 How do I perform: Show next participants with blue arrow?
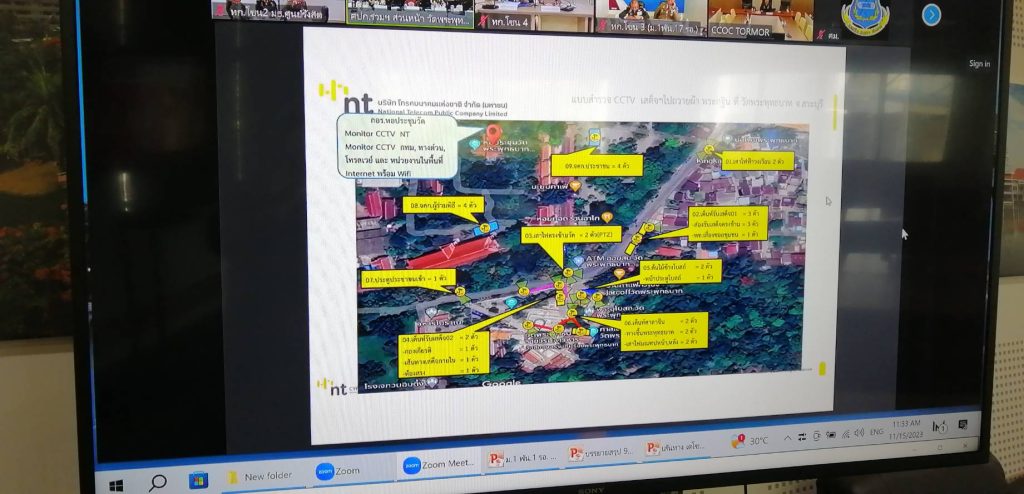(931, 15)
